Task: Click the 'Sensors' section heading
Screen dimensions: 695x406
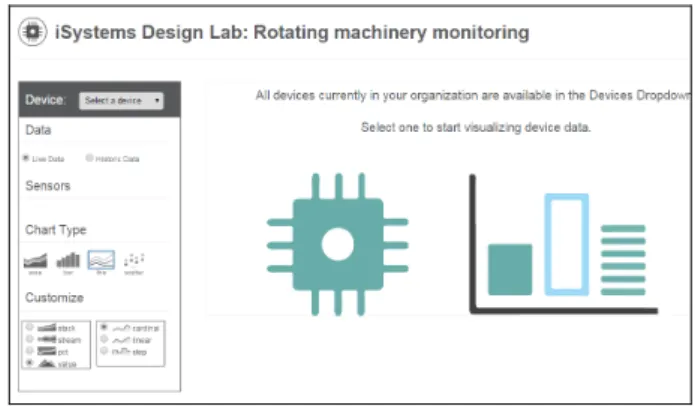Action: point(48,185)
